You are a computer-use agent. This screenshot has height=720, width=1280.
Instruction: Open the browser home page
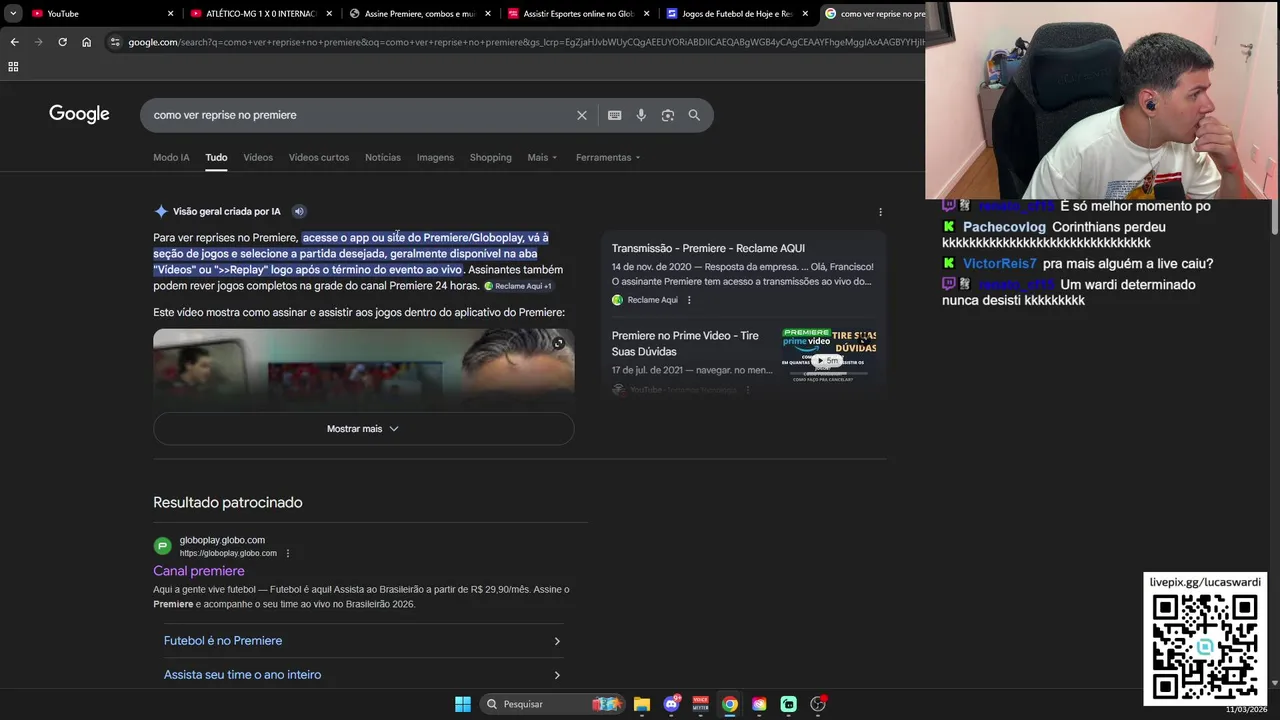point(86,42)
